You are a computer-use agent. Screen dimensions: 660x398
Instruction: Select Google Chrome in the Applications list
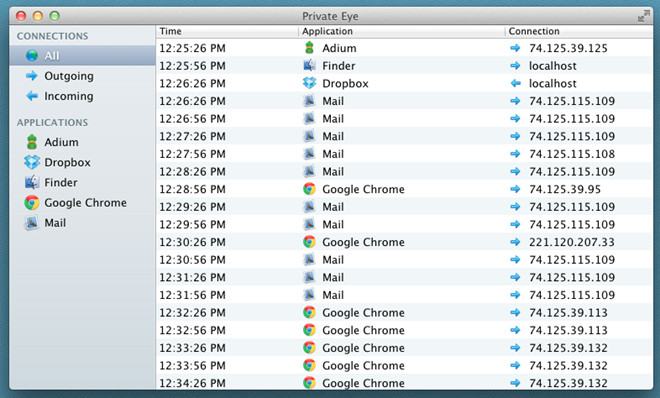click(x=82, y=202)
